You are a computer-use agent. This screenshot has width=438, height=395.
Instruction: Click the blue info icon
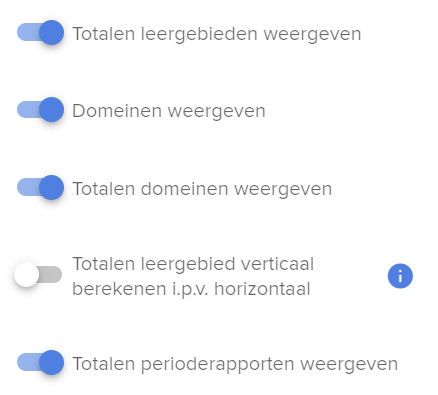(400, 276)
